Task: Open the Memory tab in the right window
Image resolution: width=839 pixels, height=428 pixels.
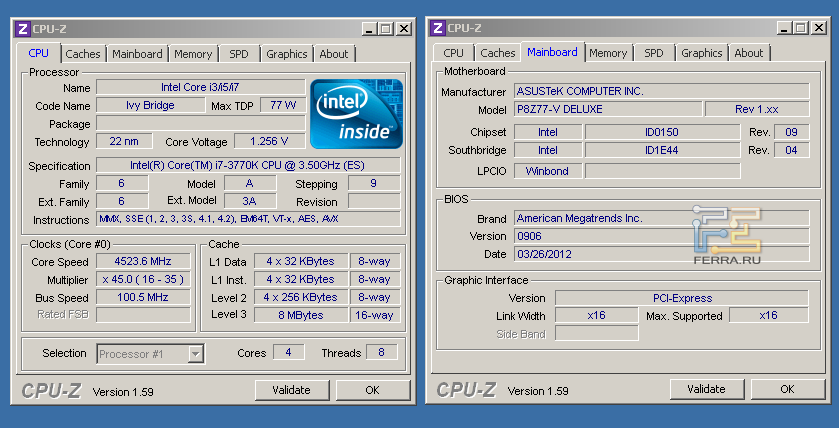Action: click(608, 53)
